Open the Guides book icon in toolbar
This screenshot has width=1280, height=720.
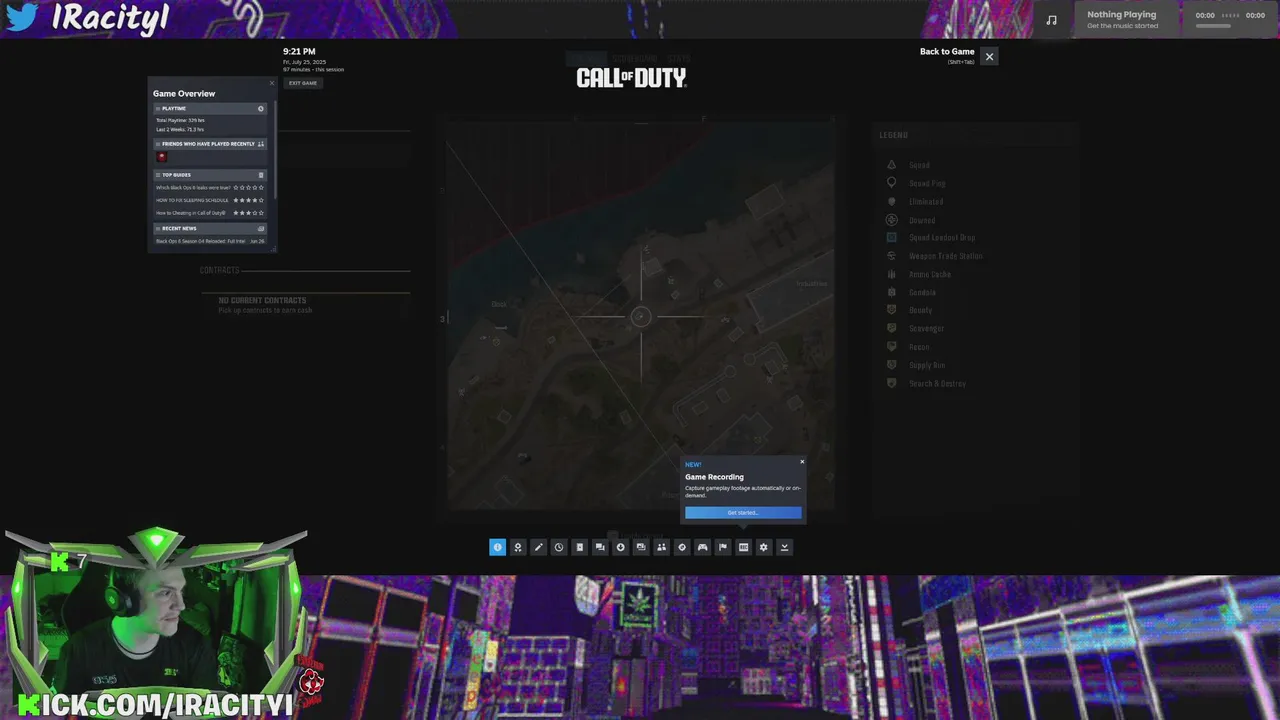coord(579,547)
